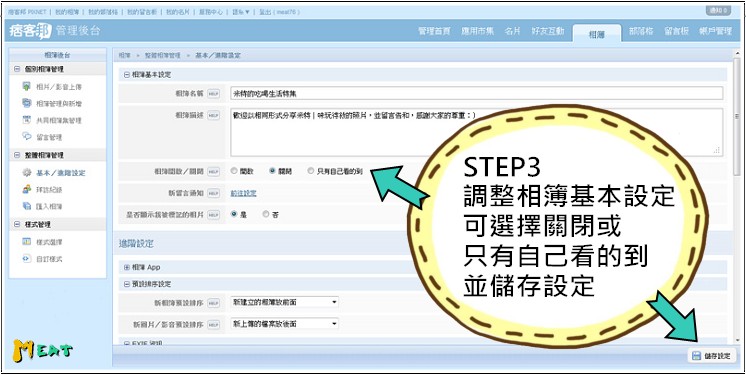
Task: Open the 帳戶管理 tab
Action: click(715, 31)
